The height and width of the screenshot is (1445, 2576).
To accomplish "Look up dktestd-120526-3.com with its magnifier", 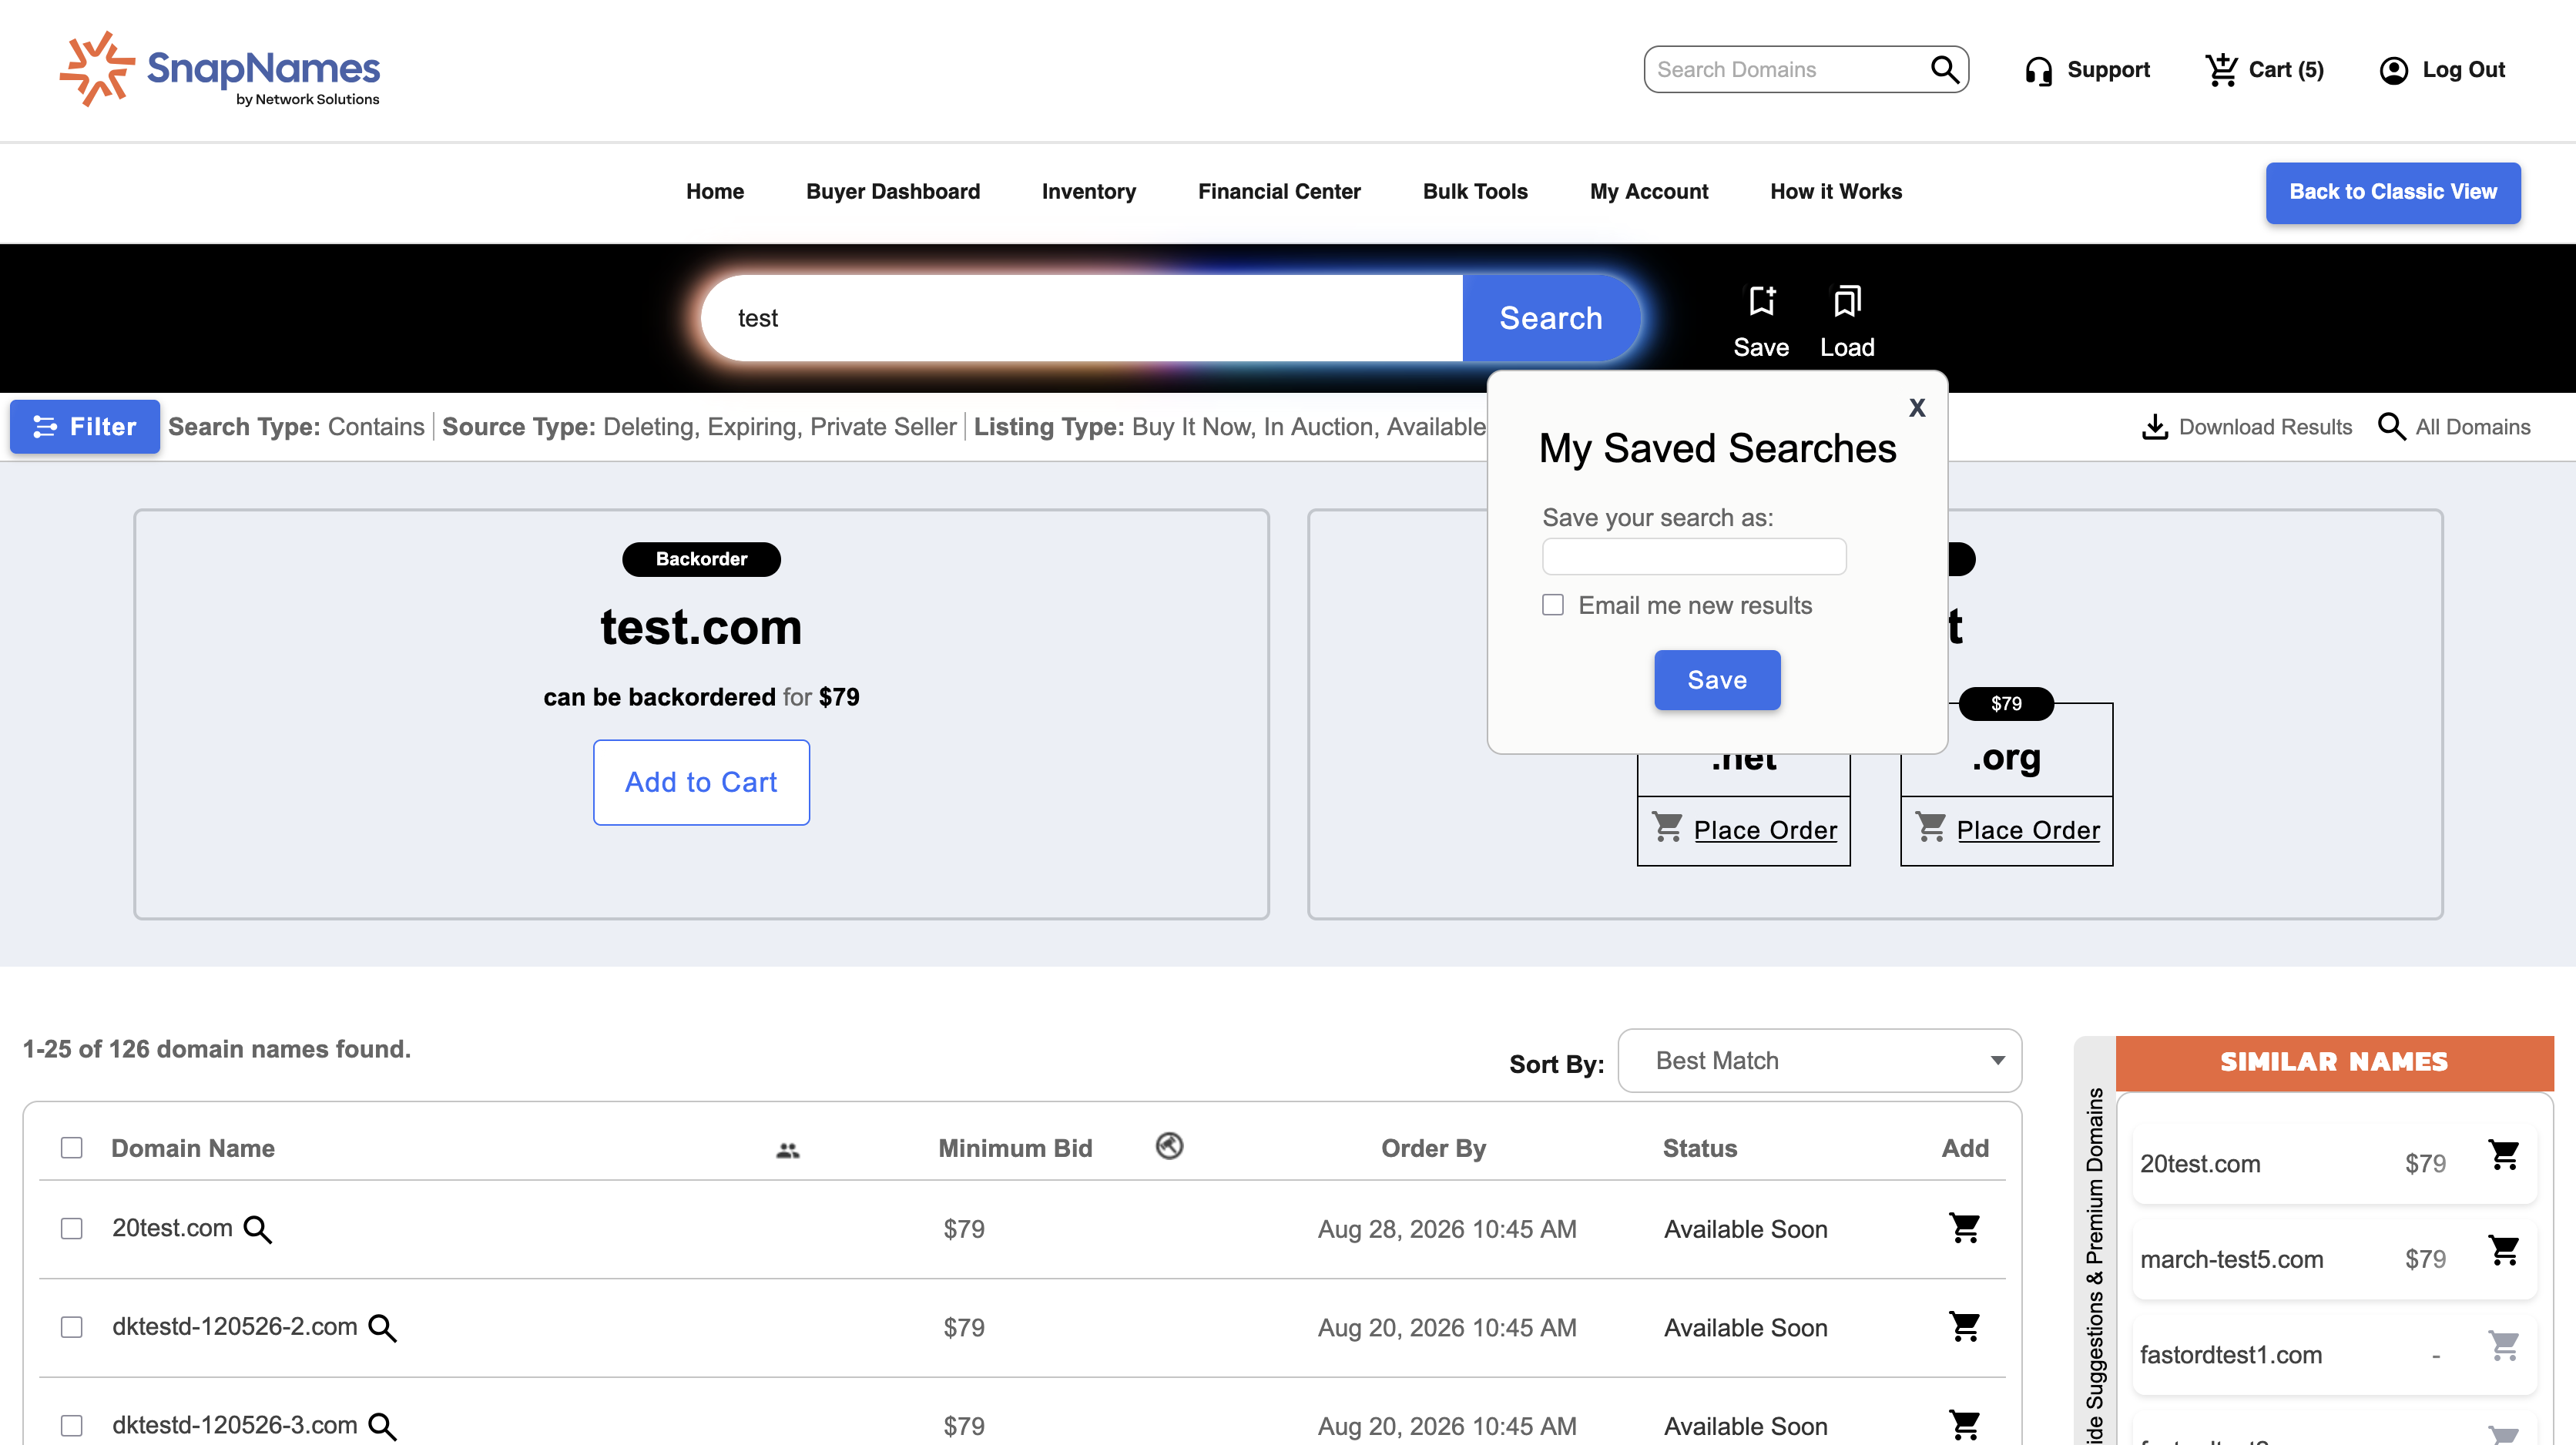I will (382, 1426).
